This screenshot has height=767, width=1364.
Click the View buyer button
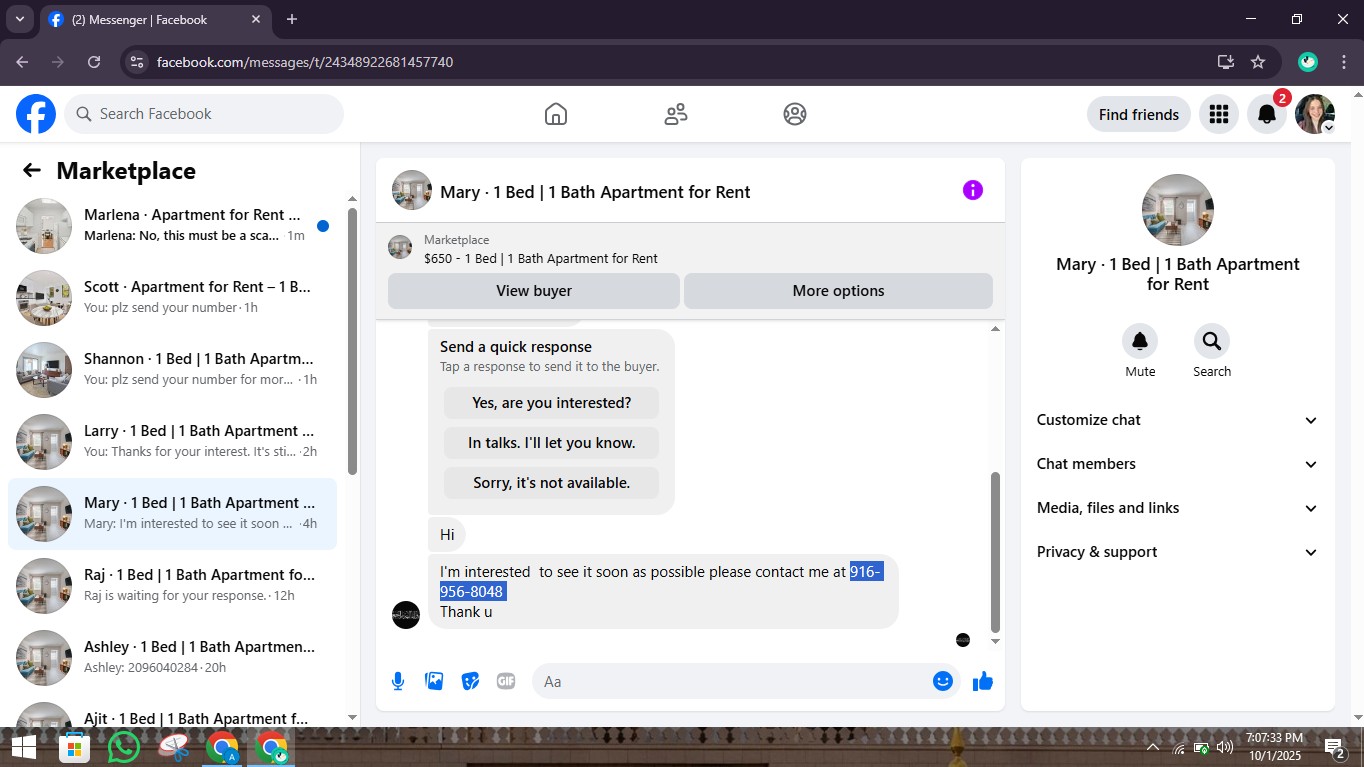click(x=534, y=291)
